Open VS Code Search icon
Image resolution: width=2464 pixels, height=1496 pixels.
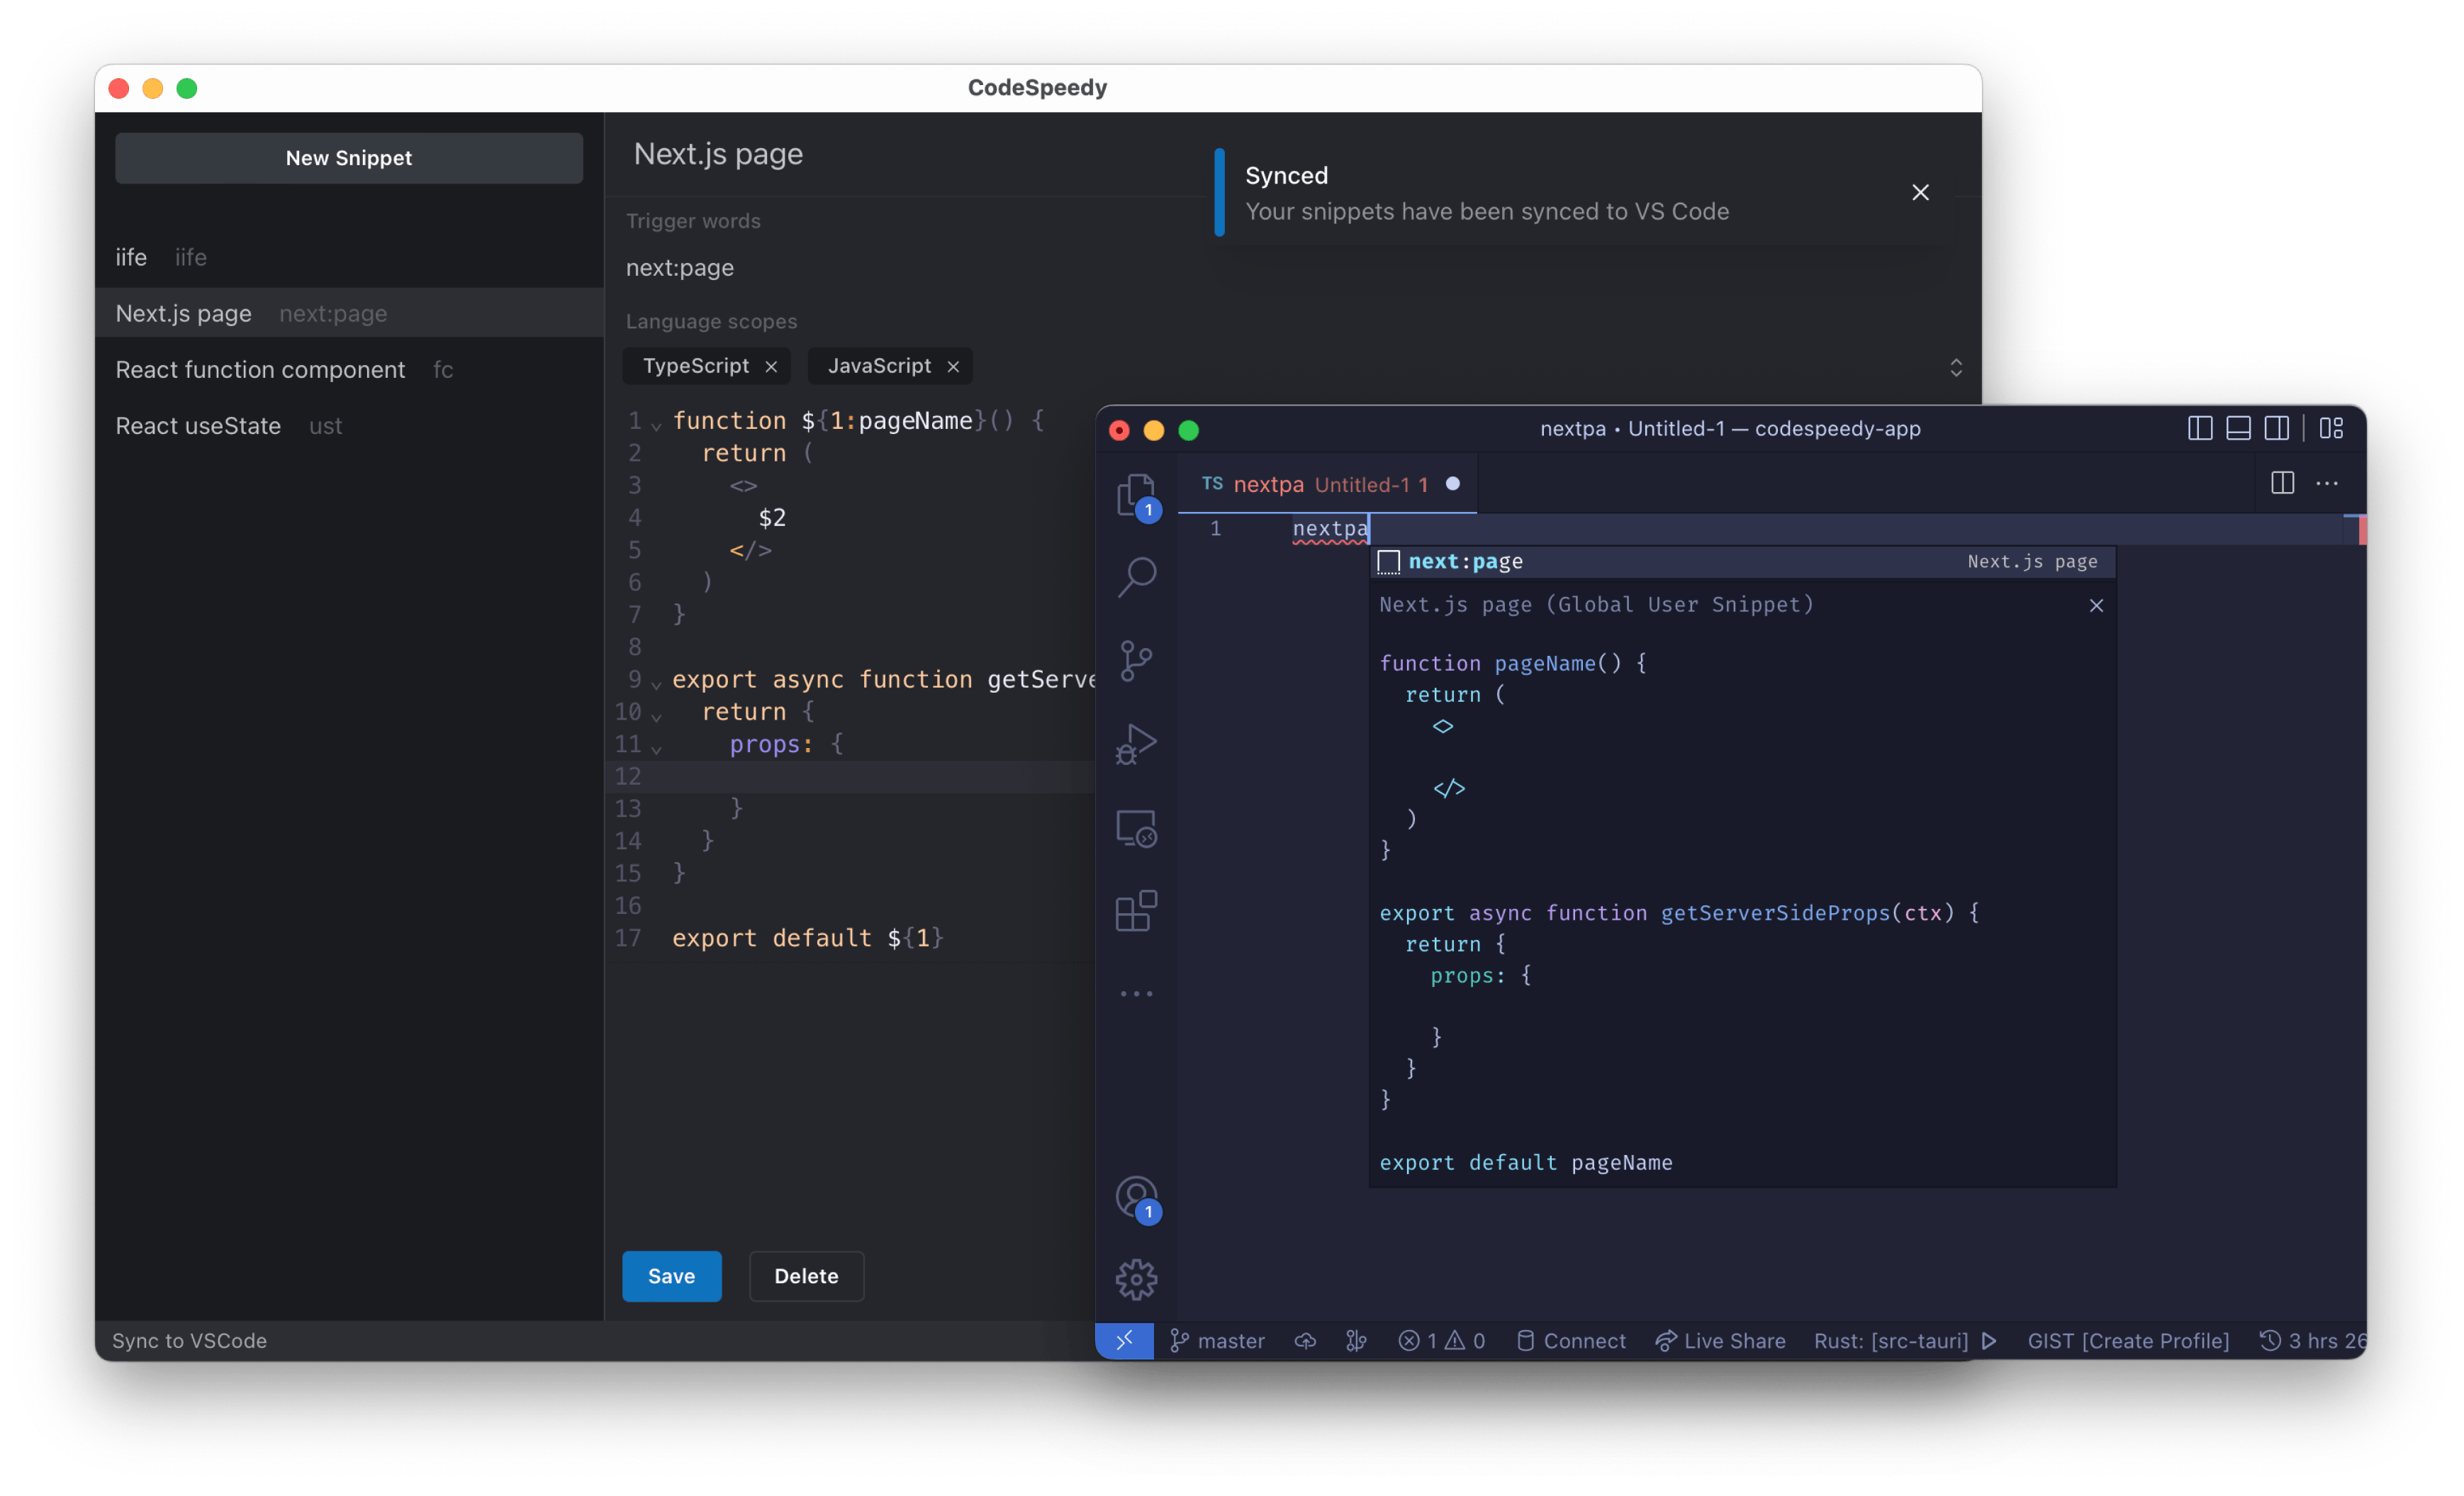[x=1137, y=577]
